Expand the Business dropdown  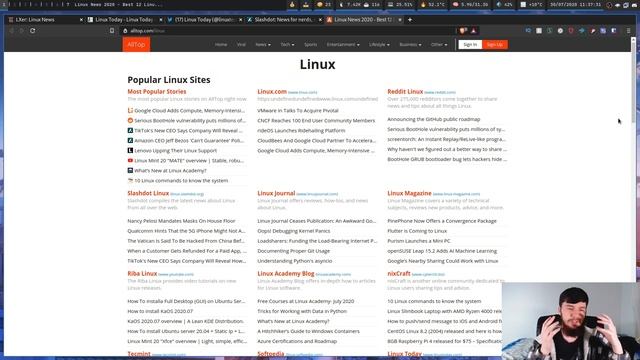[410, 44]
